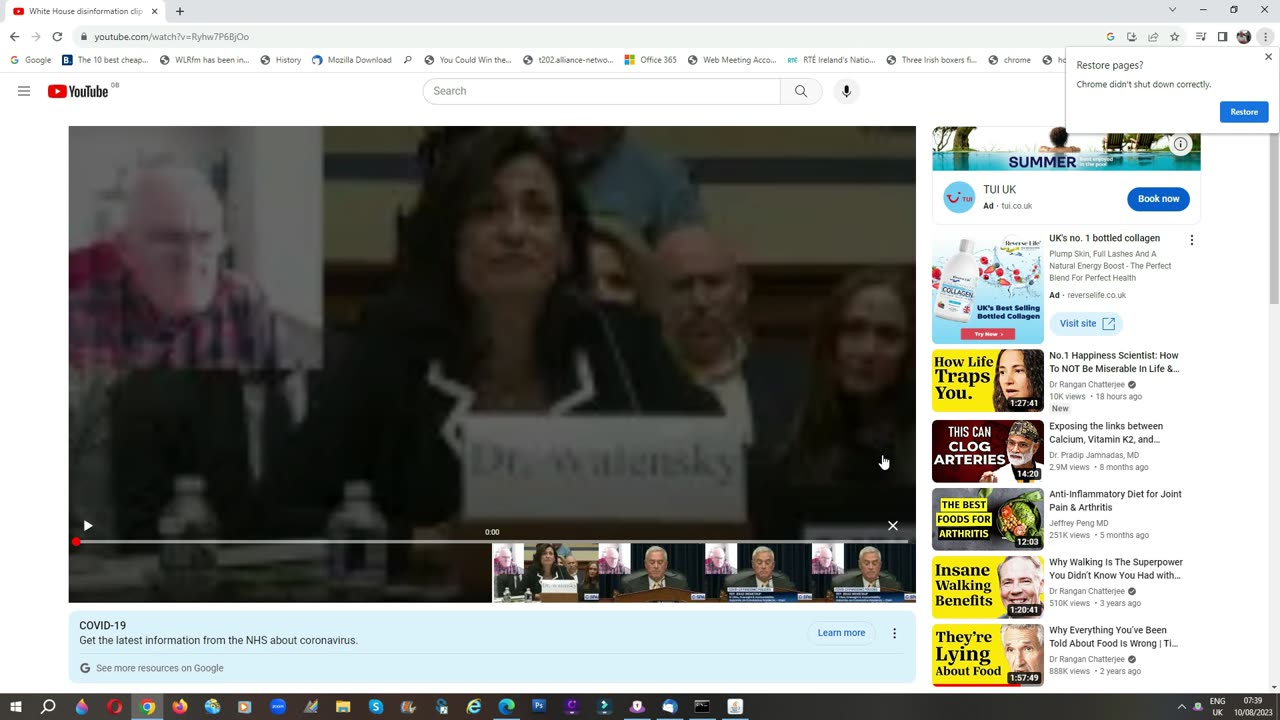Click the install/download page icon in address bar
The height and width of the screenshot is (720, 1280).
pyautogui.click(x=1132, y=37)
